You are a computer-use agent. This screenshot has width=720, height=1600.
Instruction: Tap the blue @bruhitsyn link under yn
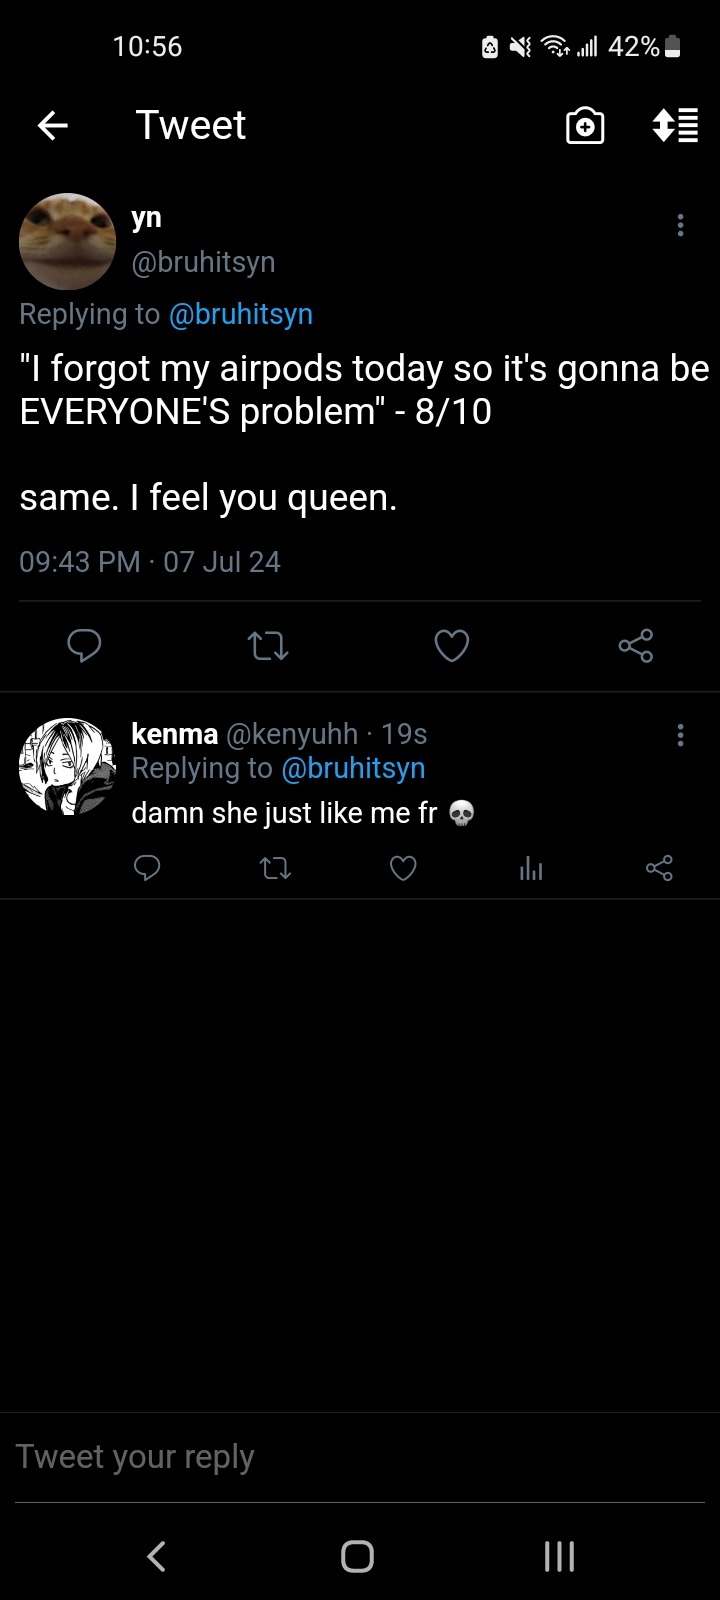tap(241, 314)
